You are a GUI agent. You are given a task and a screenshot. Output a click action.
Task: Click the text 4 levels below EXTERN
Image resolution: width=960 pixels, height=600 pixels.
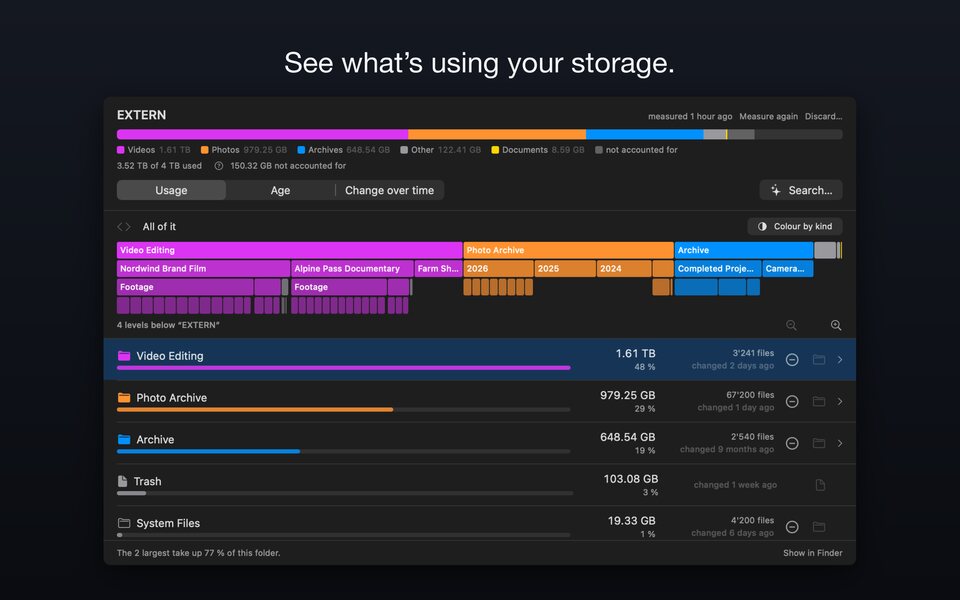pos(168,325)
